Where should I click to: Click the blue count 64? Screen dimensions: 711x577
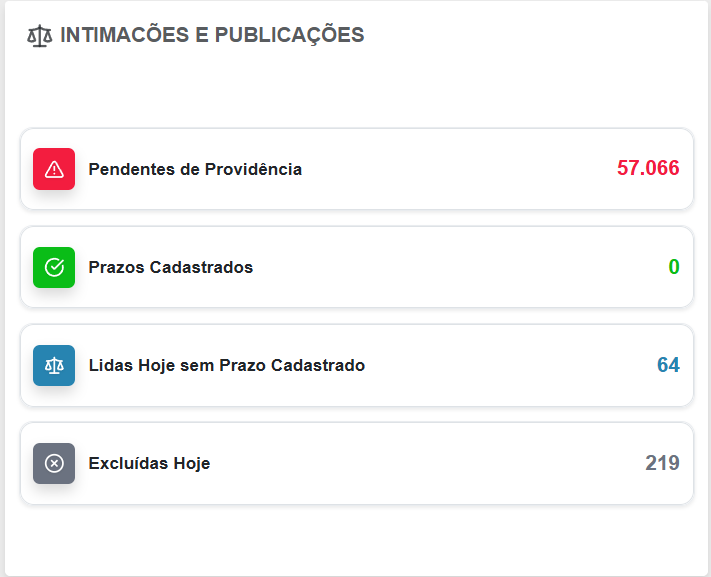pos(668,365)
